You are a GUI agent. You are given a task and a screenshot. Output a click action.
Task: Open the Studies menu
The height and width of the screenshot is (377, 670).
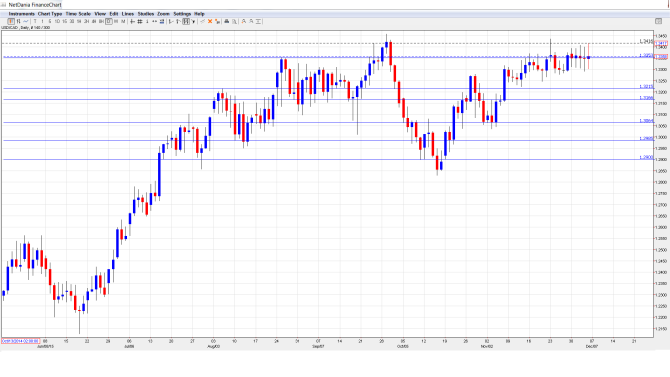click(146, 14)
